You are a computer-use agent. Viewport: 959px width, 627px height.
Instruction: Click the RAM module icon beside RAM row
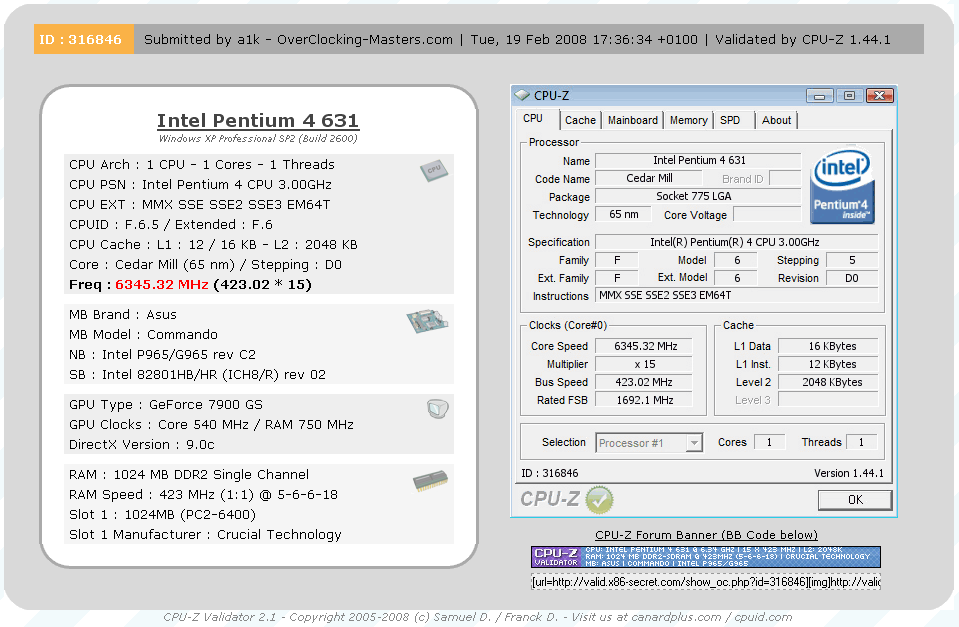(431, 481)
